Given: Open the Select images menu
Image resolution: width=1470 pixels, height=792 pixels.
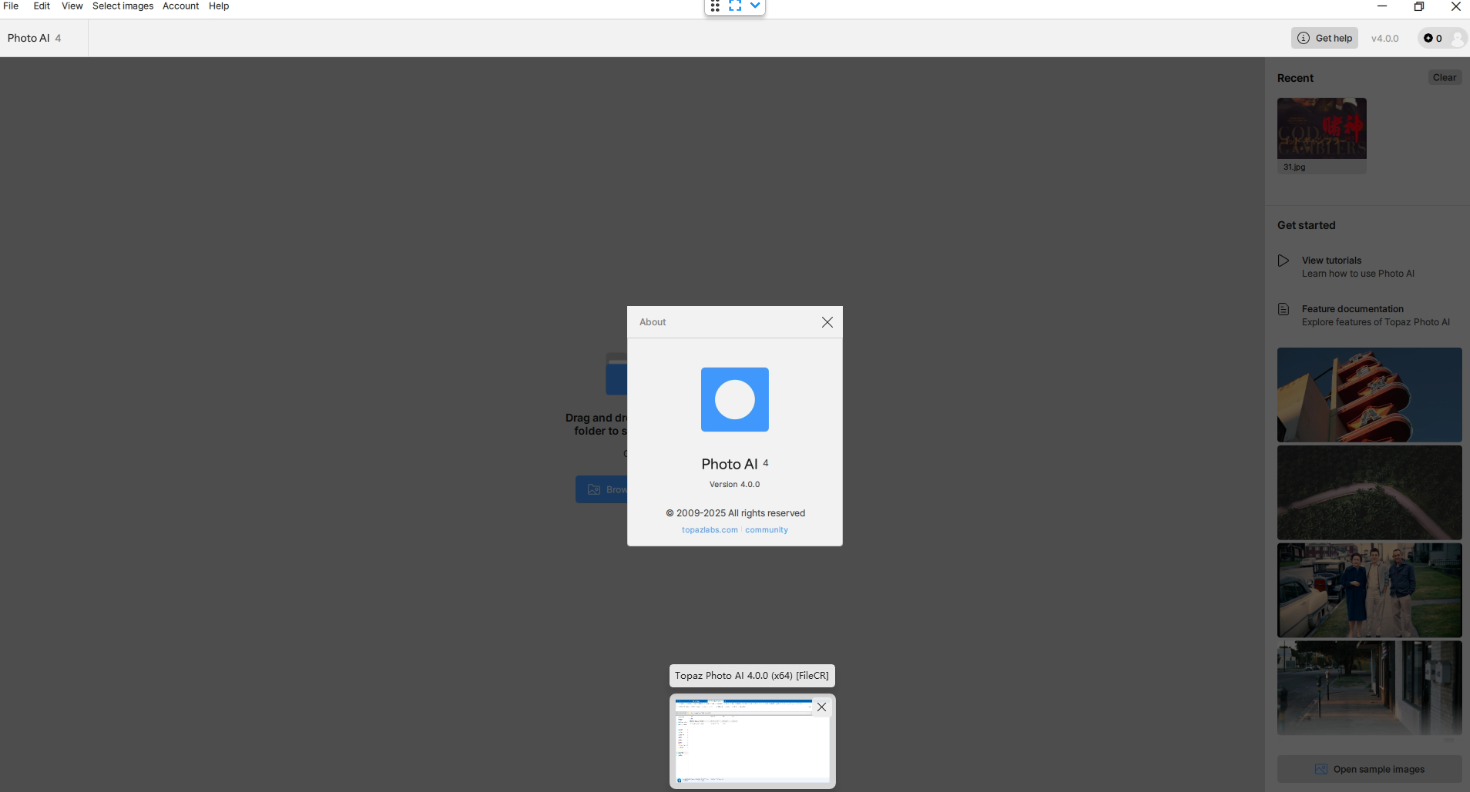Looking at the screenshot, I should coord(123,6).
